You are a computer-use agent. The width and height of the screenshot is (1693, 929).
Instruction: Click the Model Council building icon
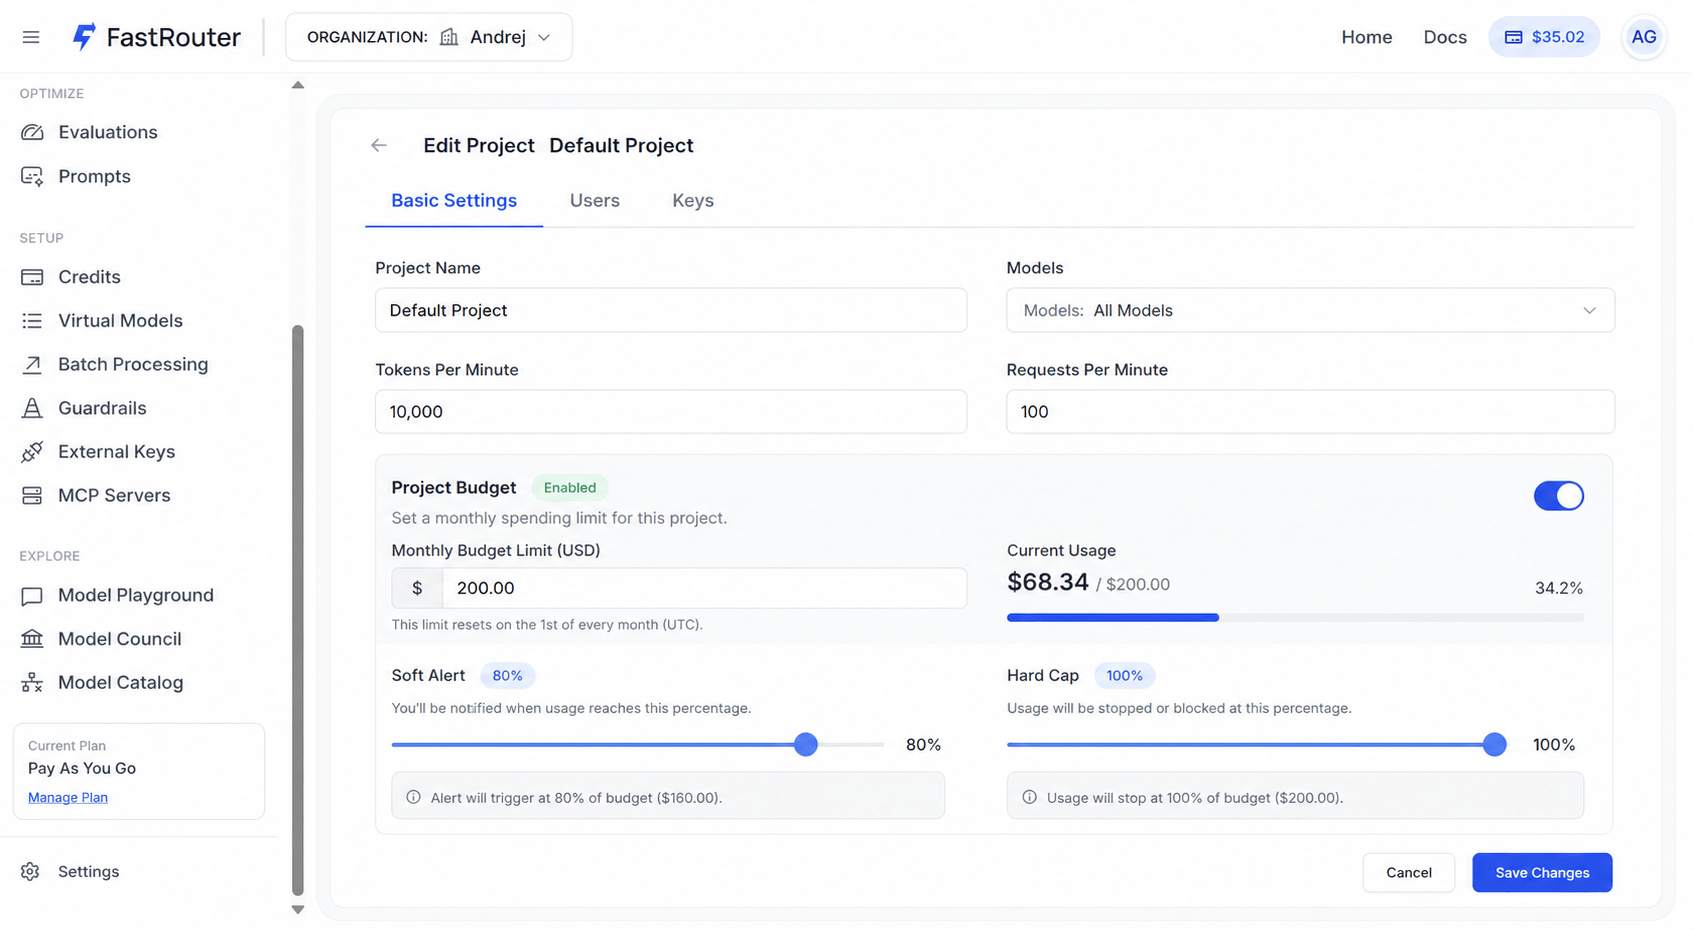pos(32,639)
